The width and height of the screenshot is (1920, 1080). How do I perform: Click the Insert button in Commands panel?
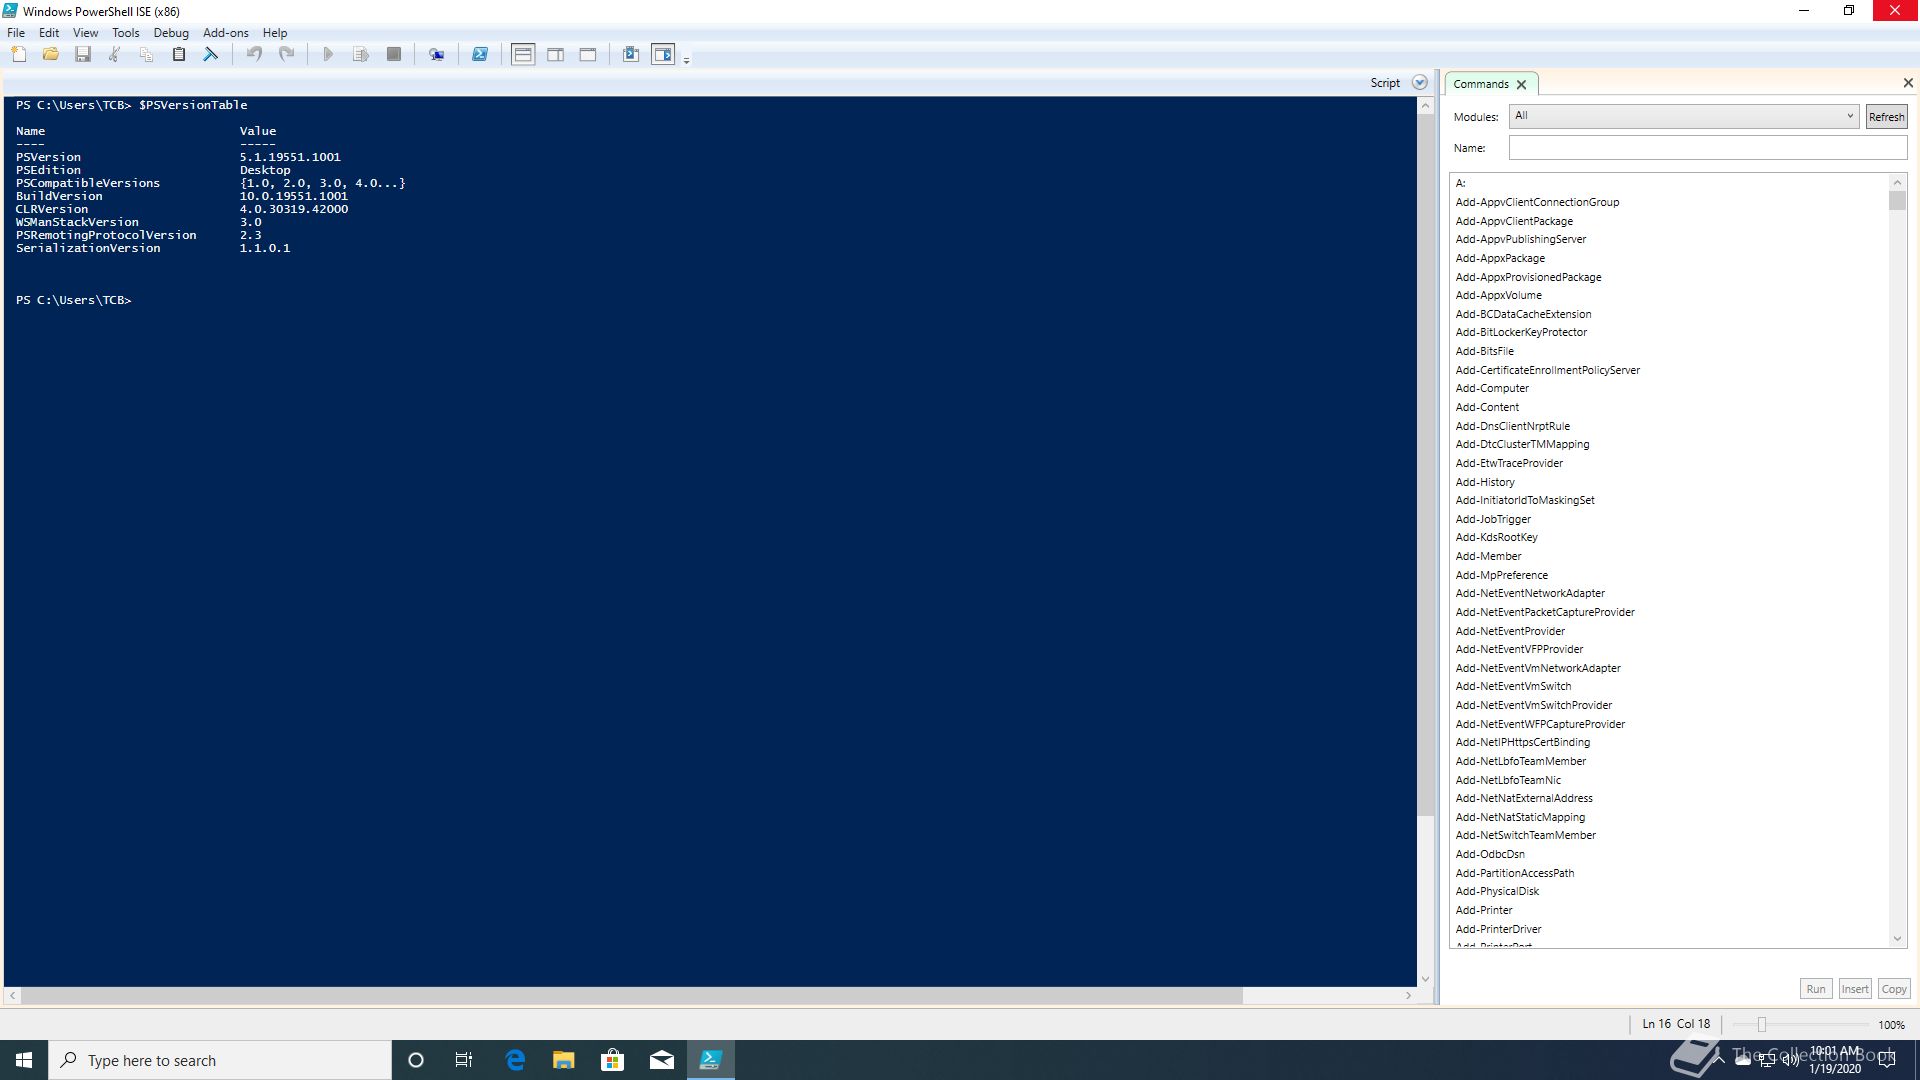click(x=1855, y=989)
